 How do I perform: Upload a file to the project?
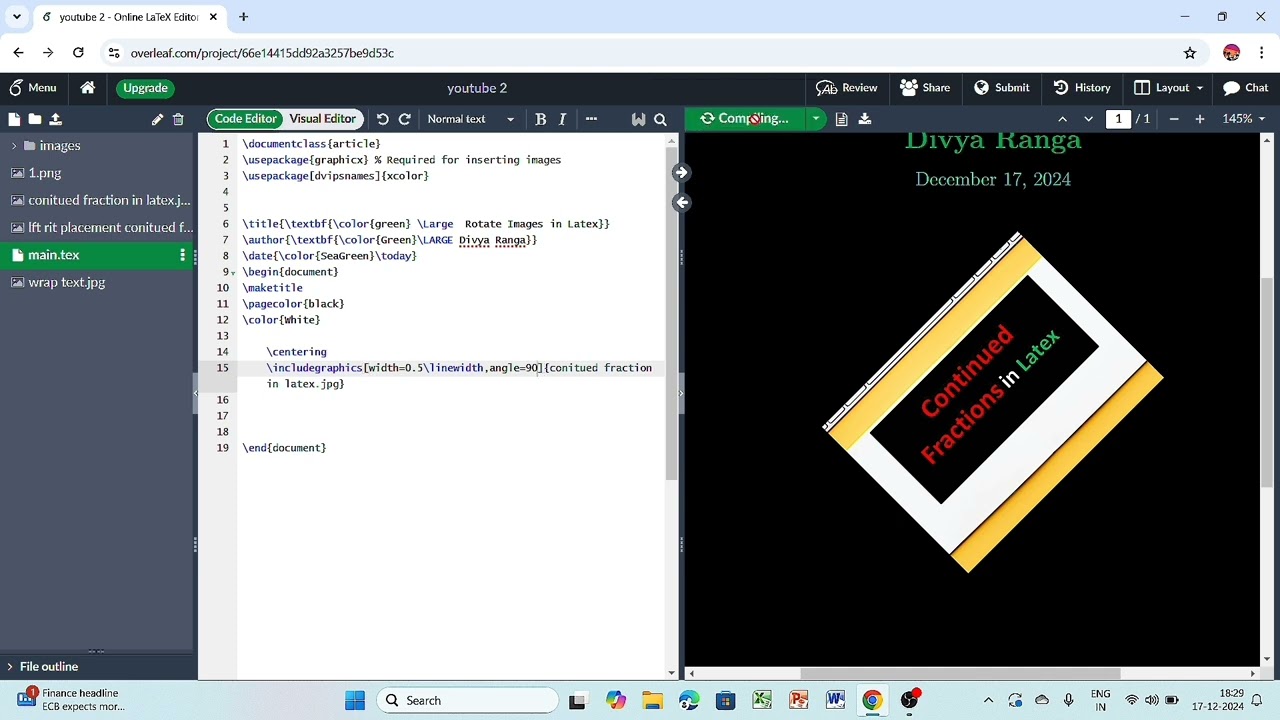55,119
